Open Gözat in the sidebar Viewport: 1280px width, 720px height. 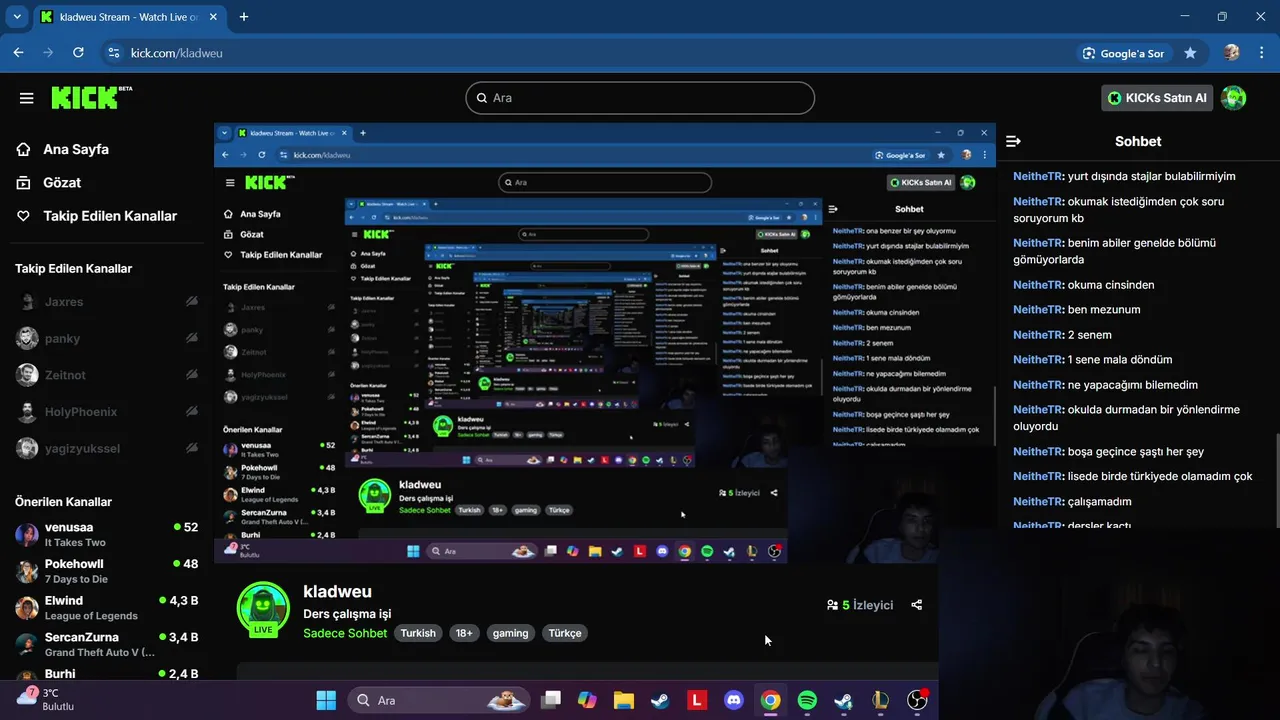(x=62, y=182)
